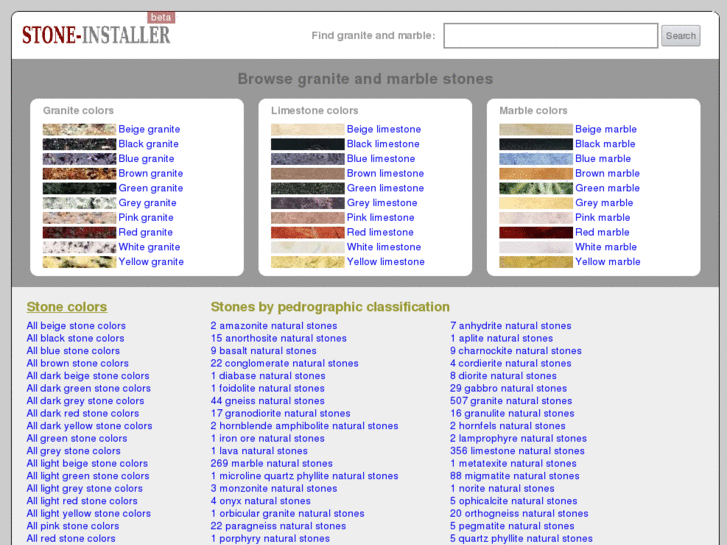Screen dimensions: 727x545
Task: Select the green marble swatch image
Action: pyautogui.click(x=536, y=188)
